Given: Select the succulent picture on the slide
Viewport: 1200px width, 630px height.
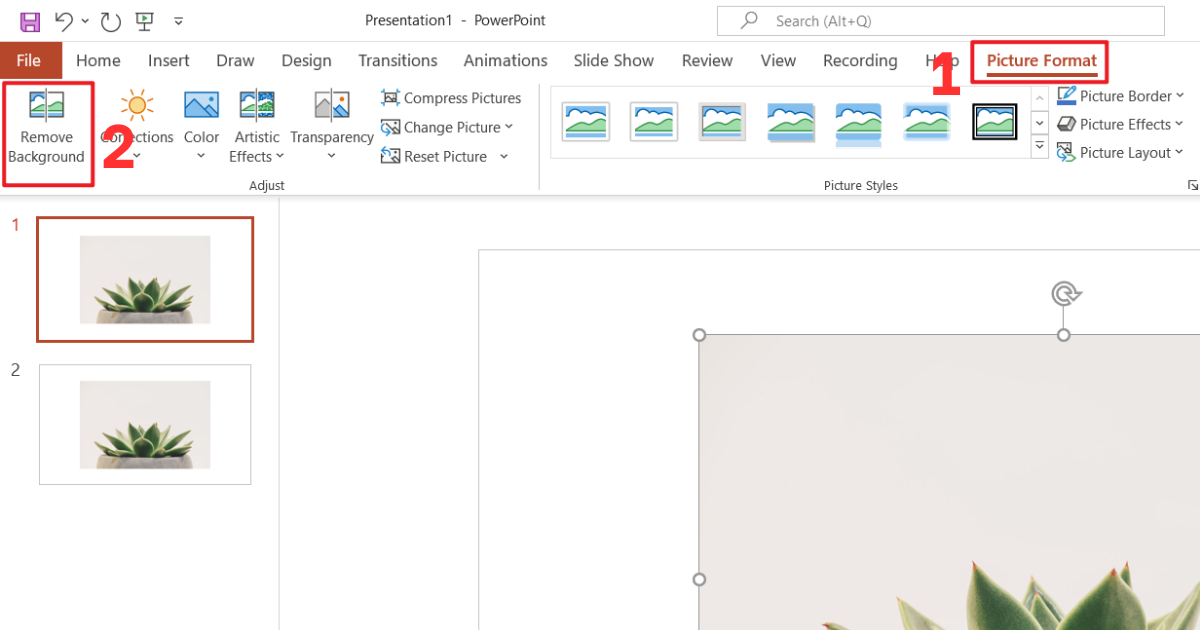Looking at the screenshot, I should (950, 483).
